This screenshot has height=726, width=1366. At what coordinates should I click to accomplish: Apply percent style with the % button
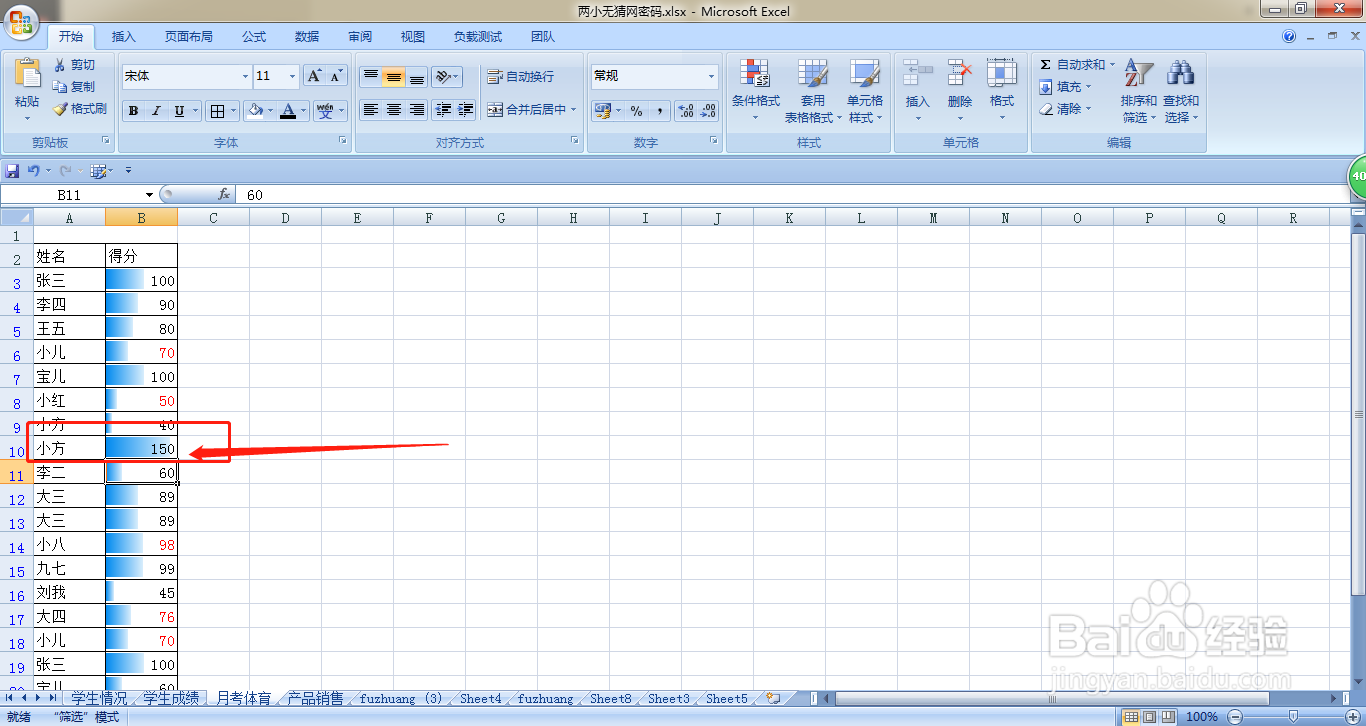click(x=636, y=111)
